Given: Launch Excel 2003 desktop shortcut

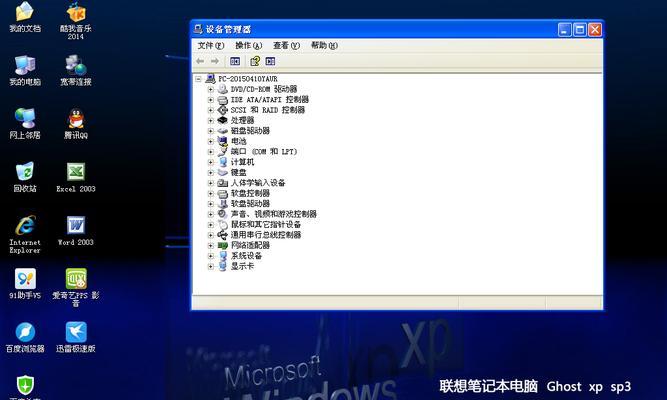Looking at the screenshot, I should [76, 177].
